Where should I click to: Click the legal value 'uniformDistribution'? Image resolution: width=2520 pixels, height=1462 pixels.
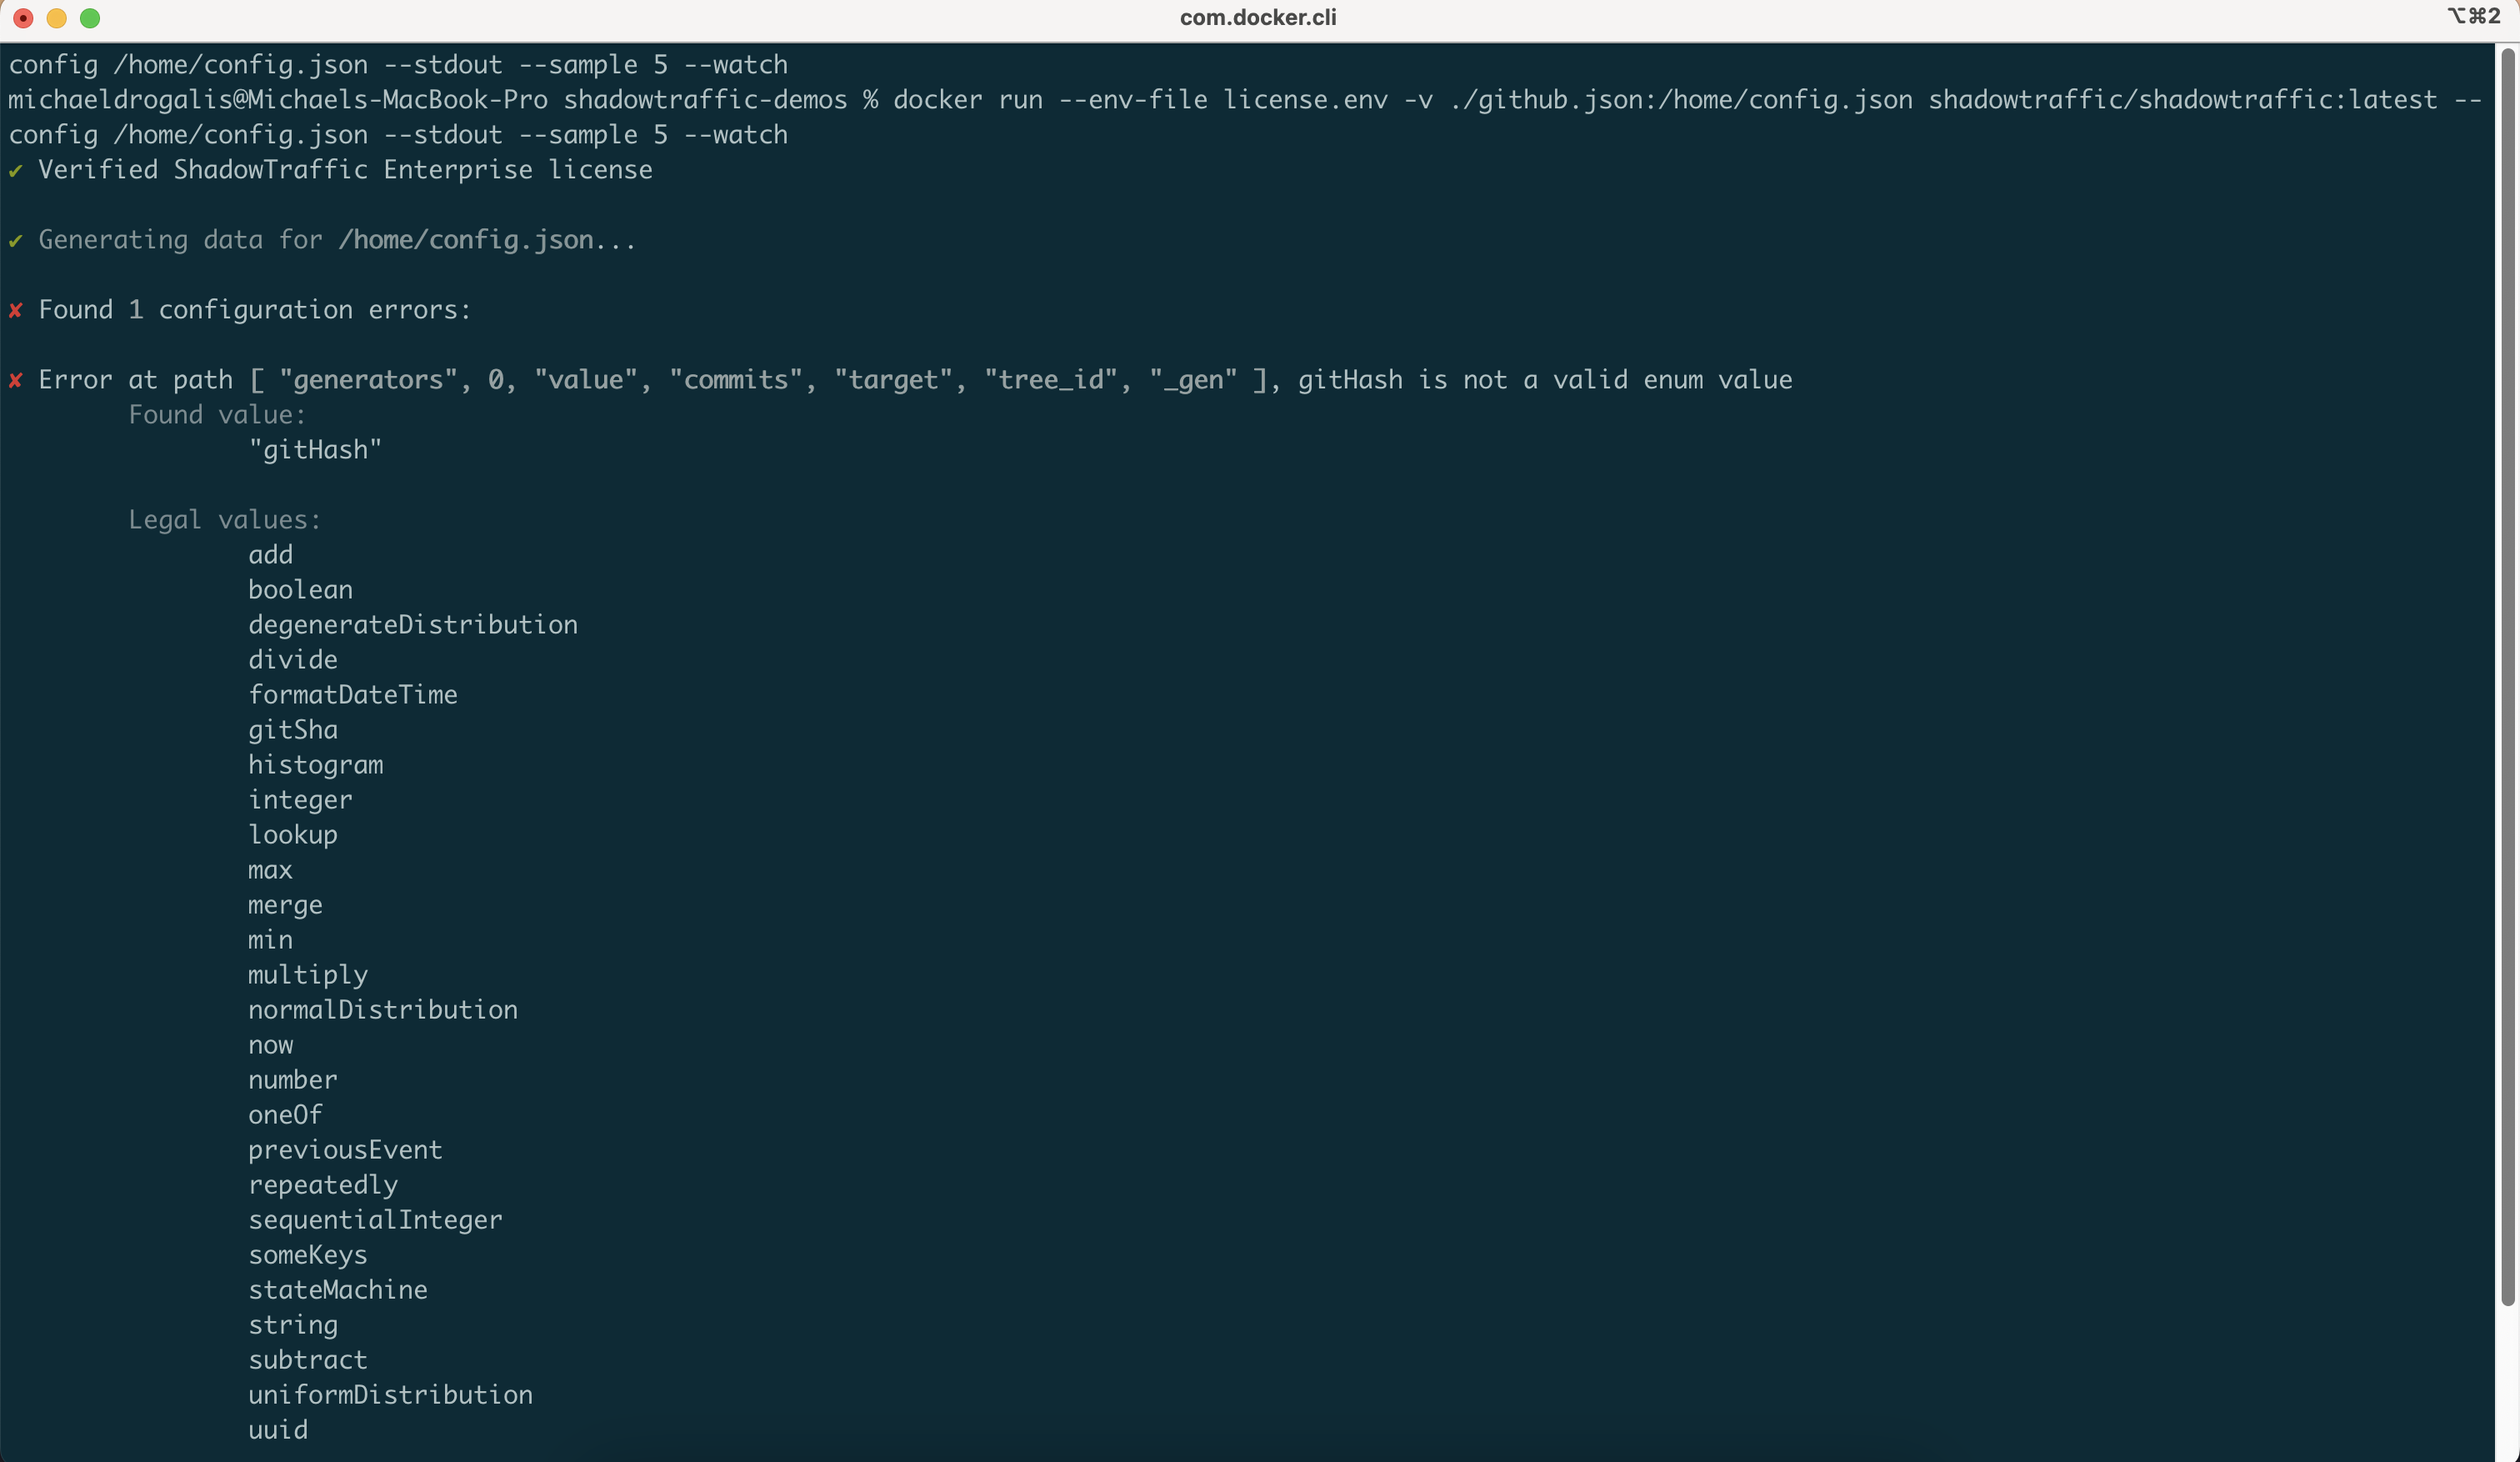pyautogui.click(x=390, y=1395)
